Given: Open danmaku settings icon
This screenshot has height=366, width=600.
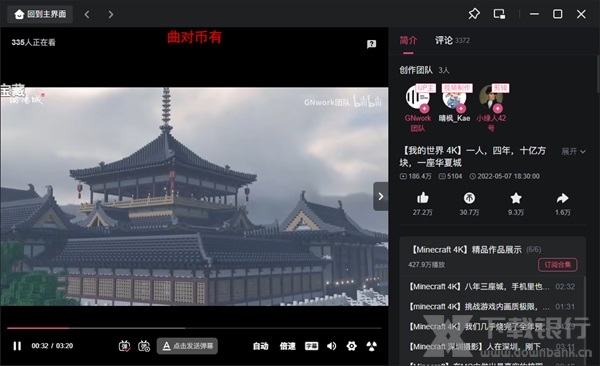Looking at the screenshot, I should pyautogui.click(x=144, y=346).
